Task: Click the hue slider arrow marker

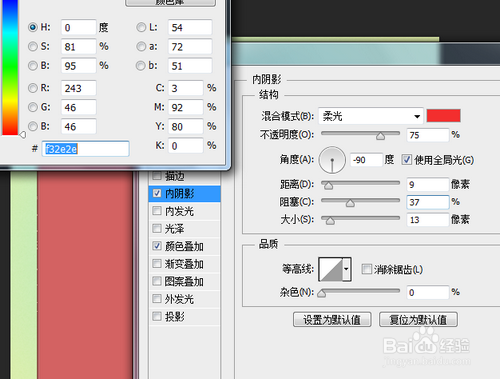Action: [x=23, y=135]
